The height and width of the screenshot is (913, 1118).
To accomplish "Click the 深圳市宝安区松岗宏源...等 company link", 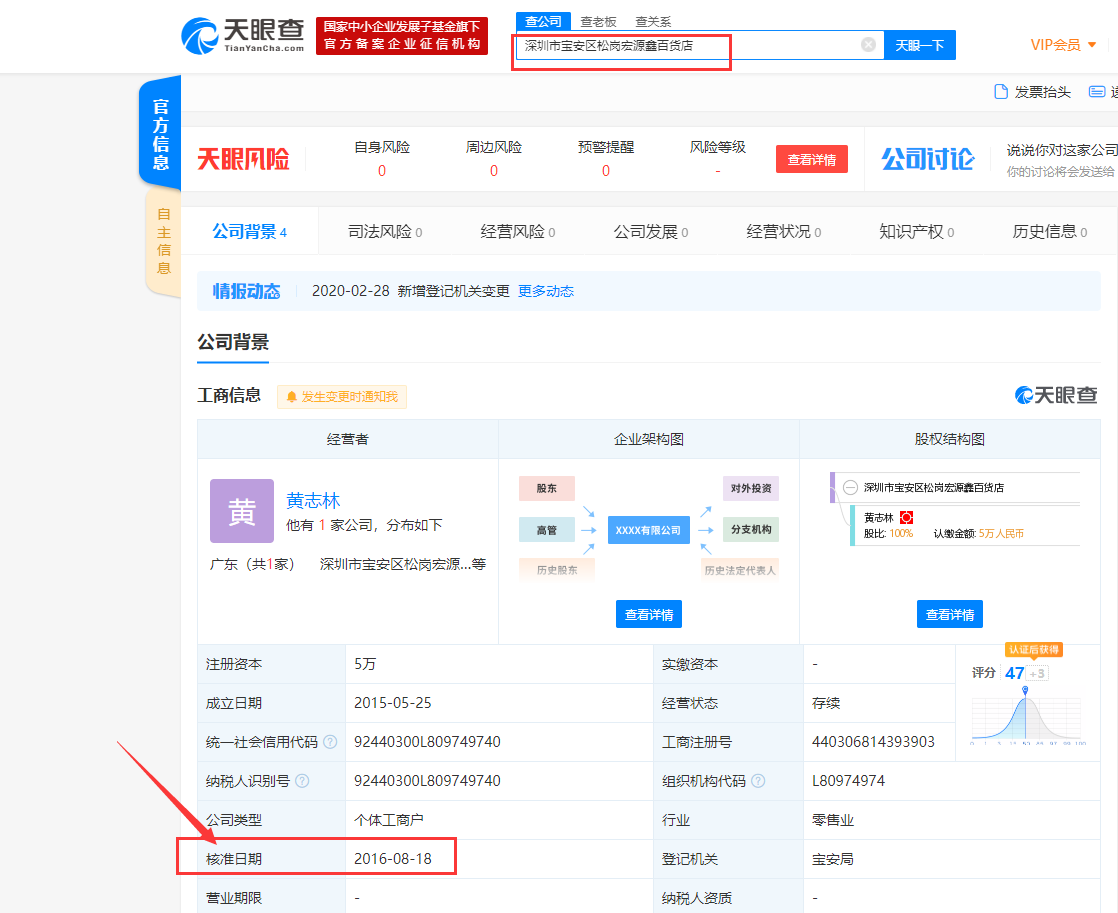I will pyautogui.click(x=403, y=564).
